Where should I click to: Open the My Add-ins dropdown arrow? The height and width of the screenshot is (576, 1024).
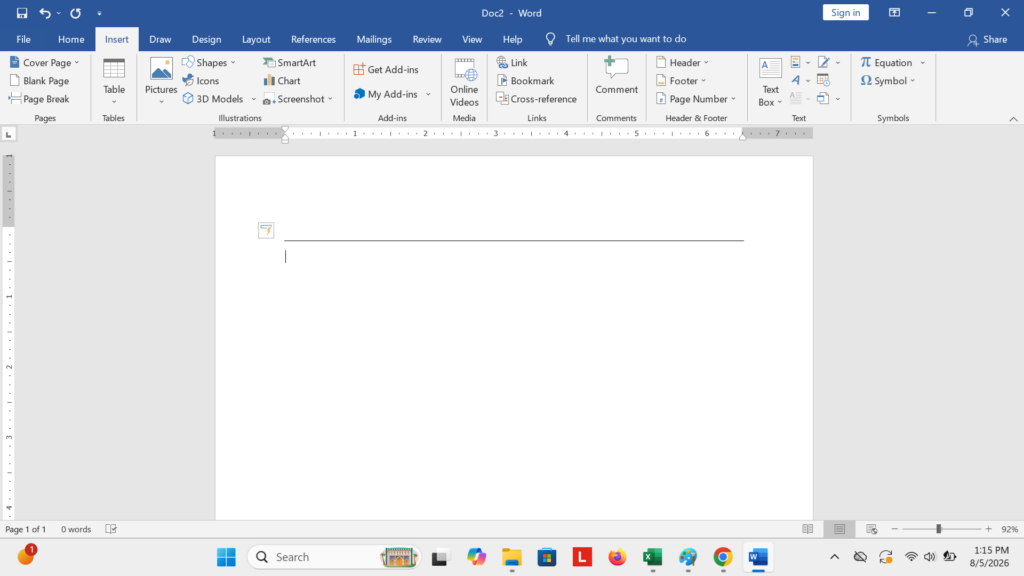tap(428, 94)
